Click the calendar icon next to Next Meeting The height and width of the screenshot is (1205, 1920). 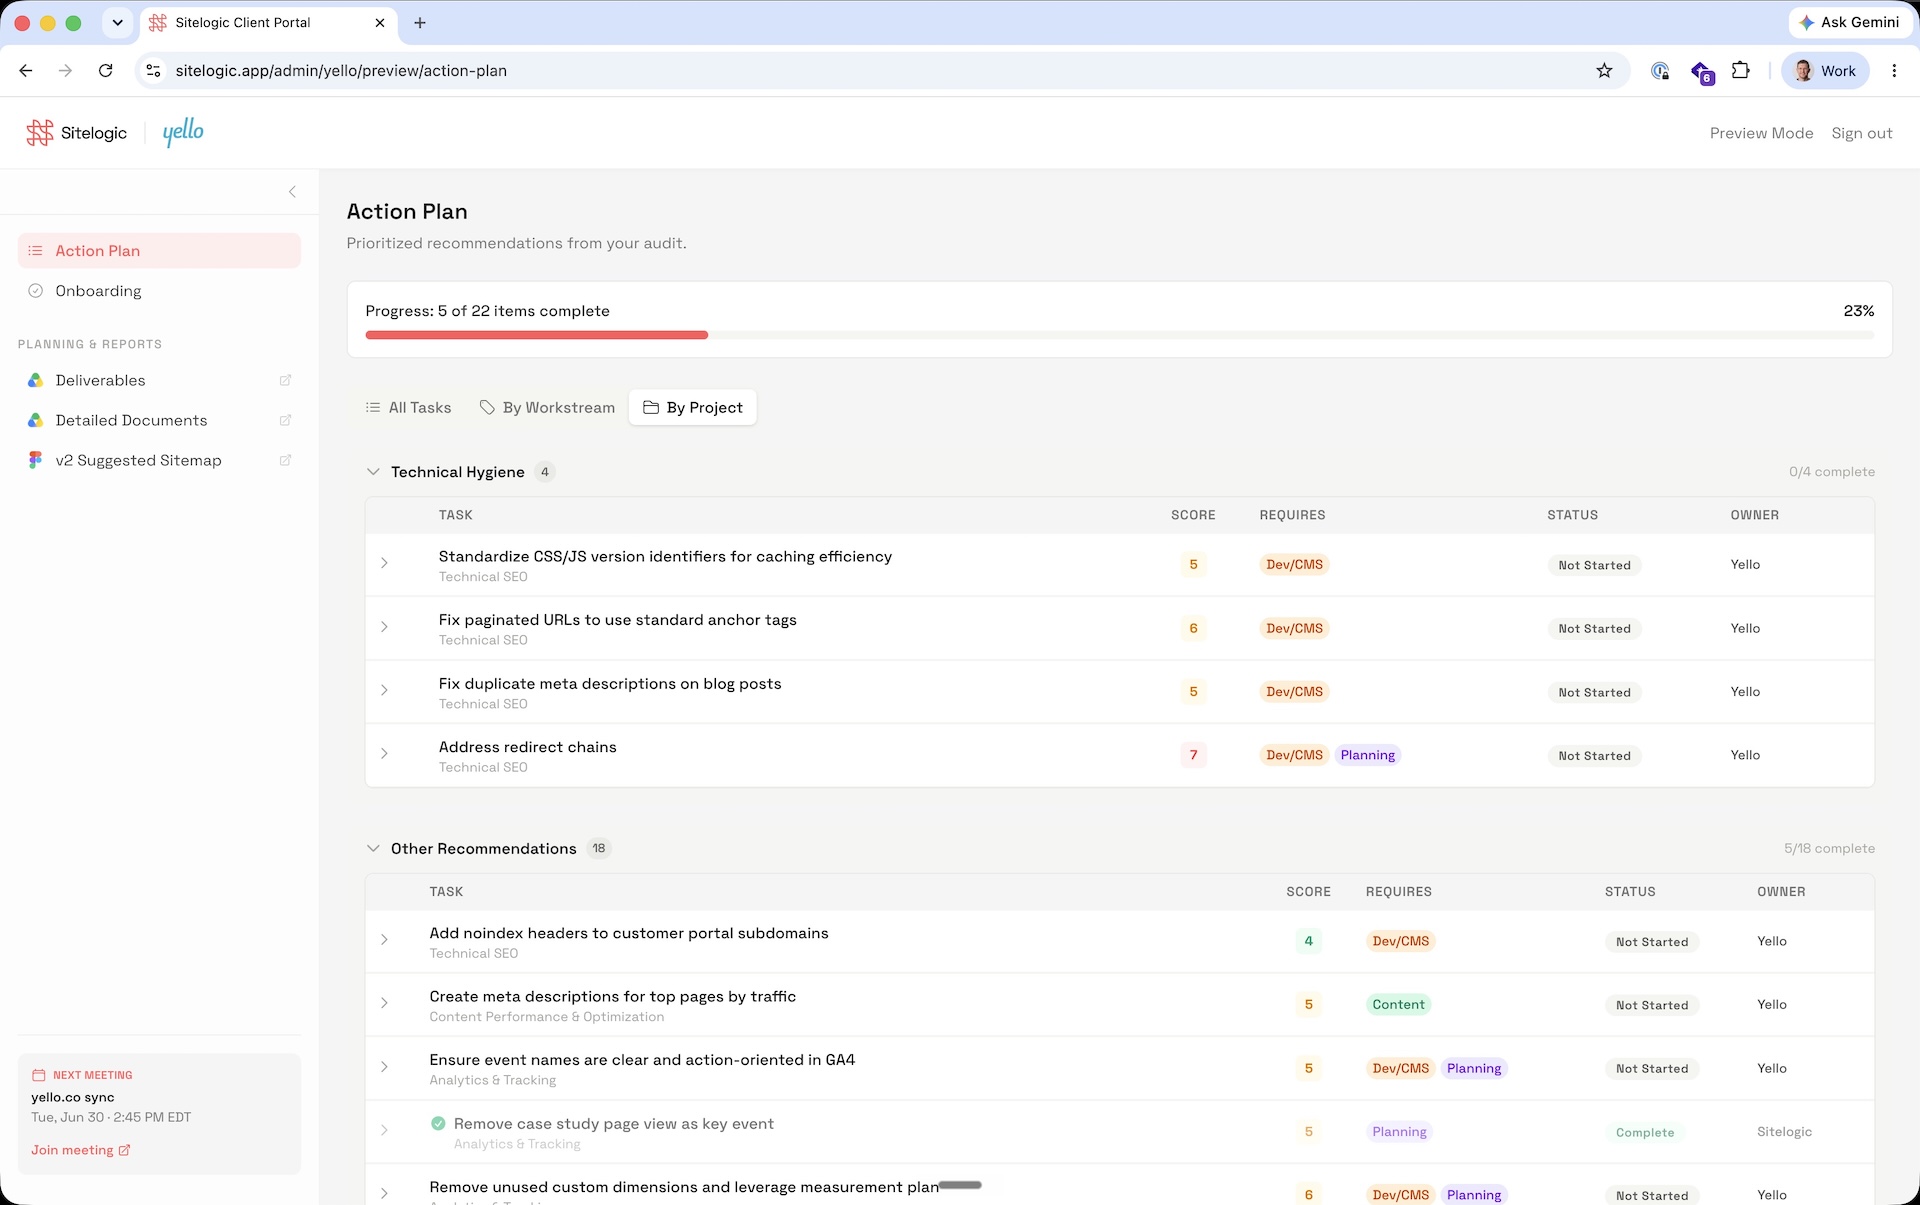[39, 1075]
